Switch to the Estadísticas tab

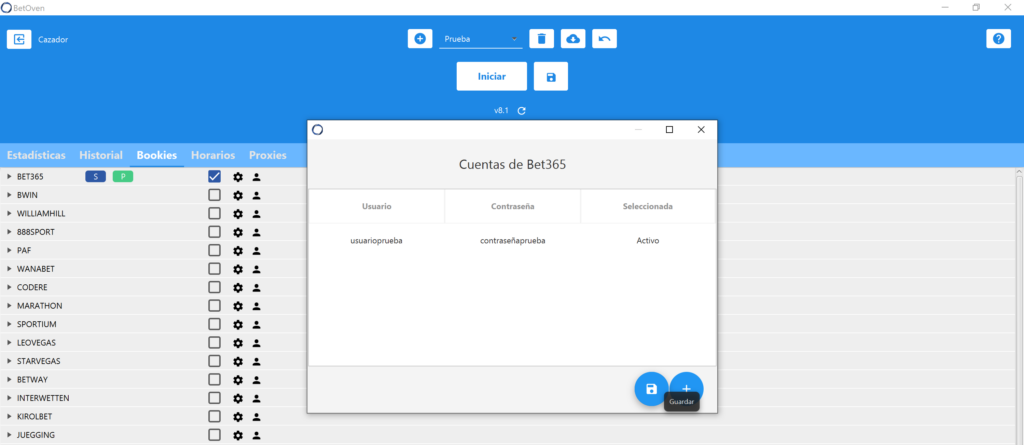(x=36, y=156)
